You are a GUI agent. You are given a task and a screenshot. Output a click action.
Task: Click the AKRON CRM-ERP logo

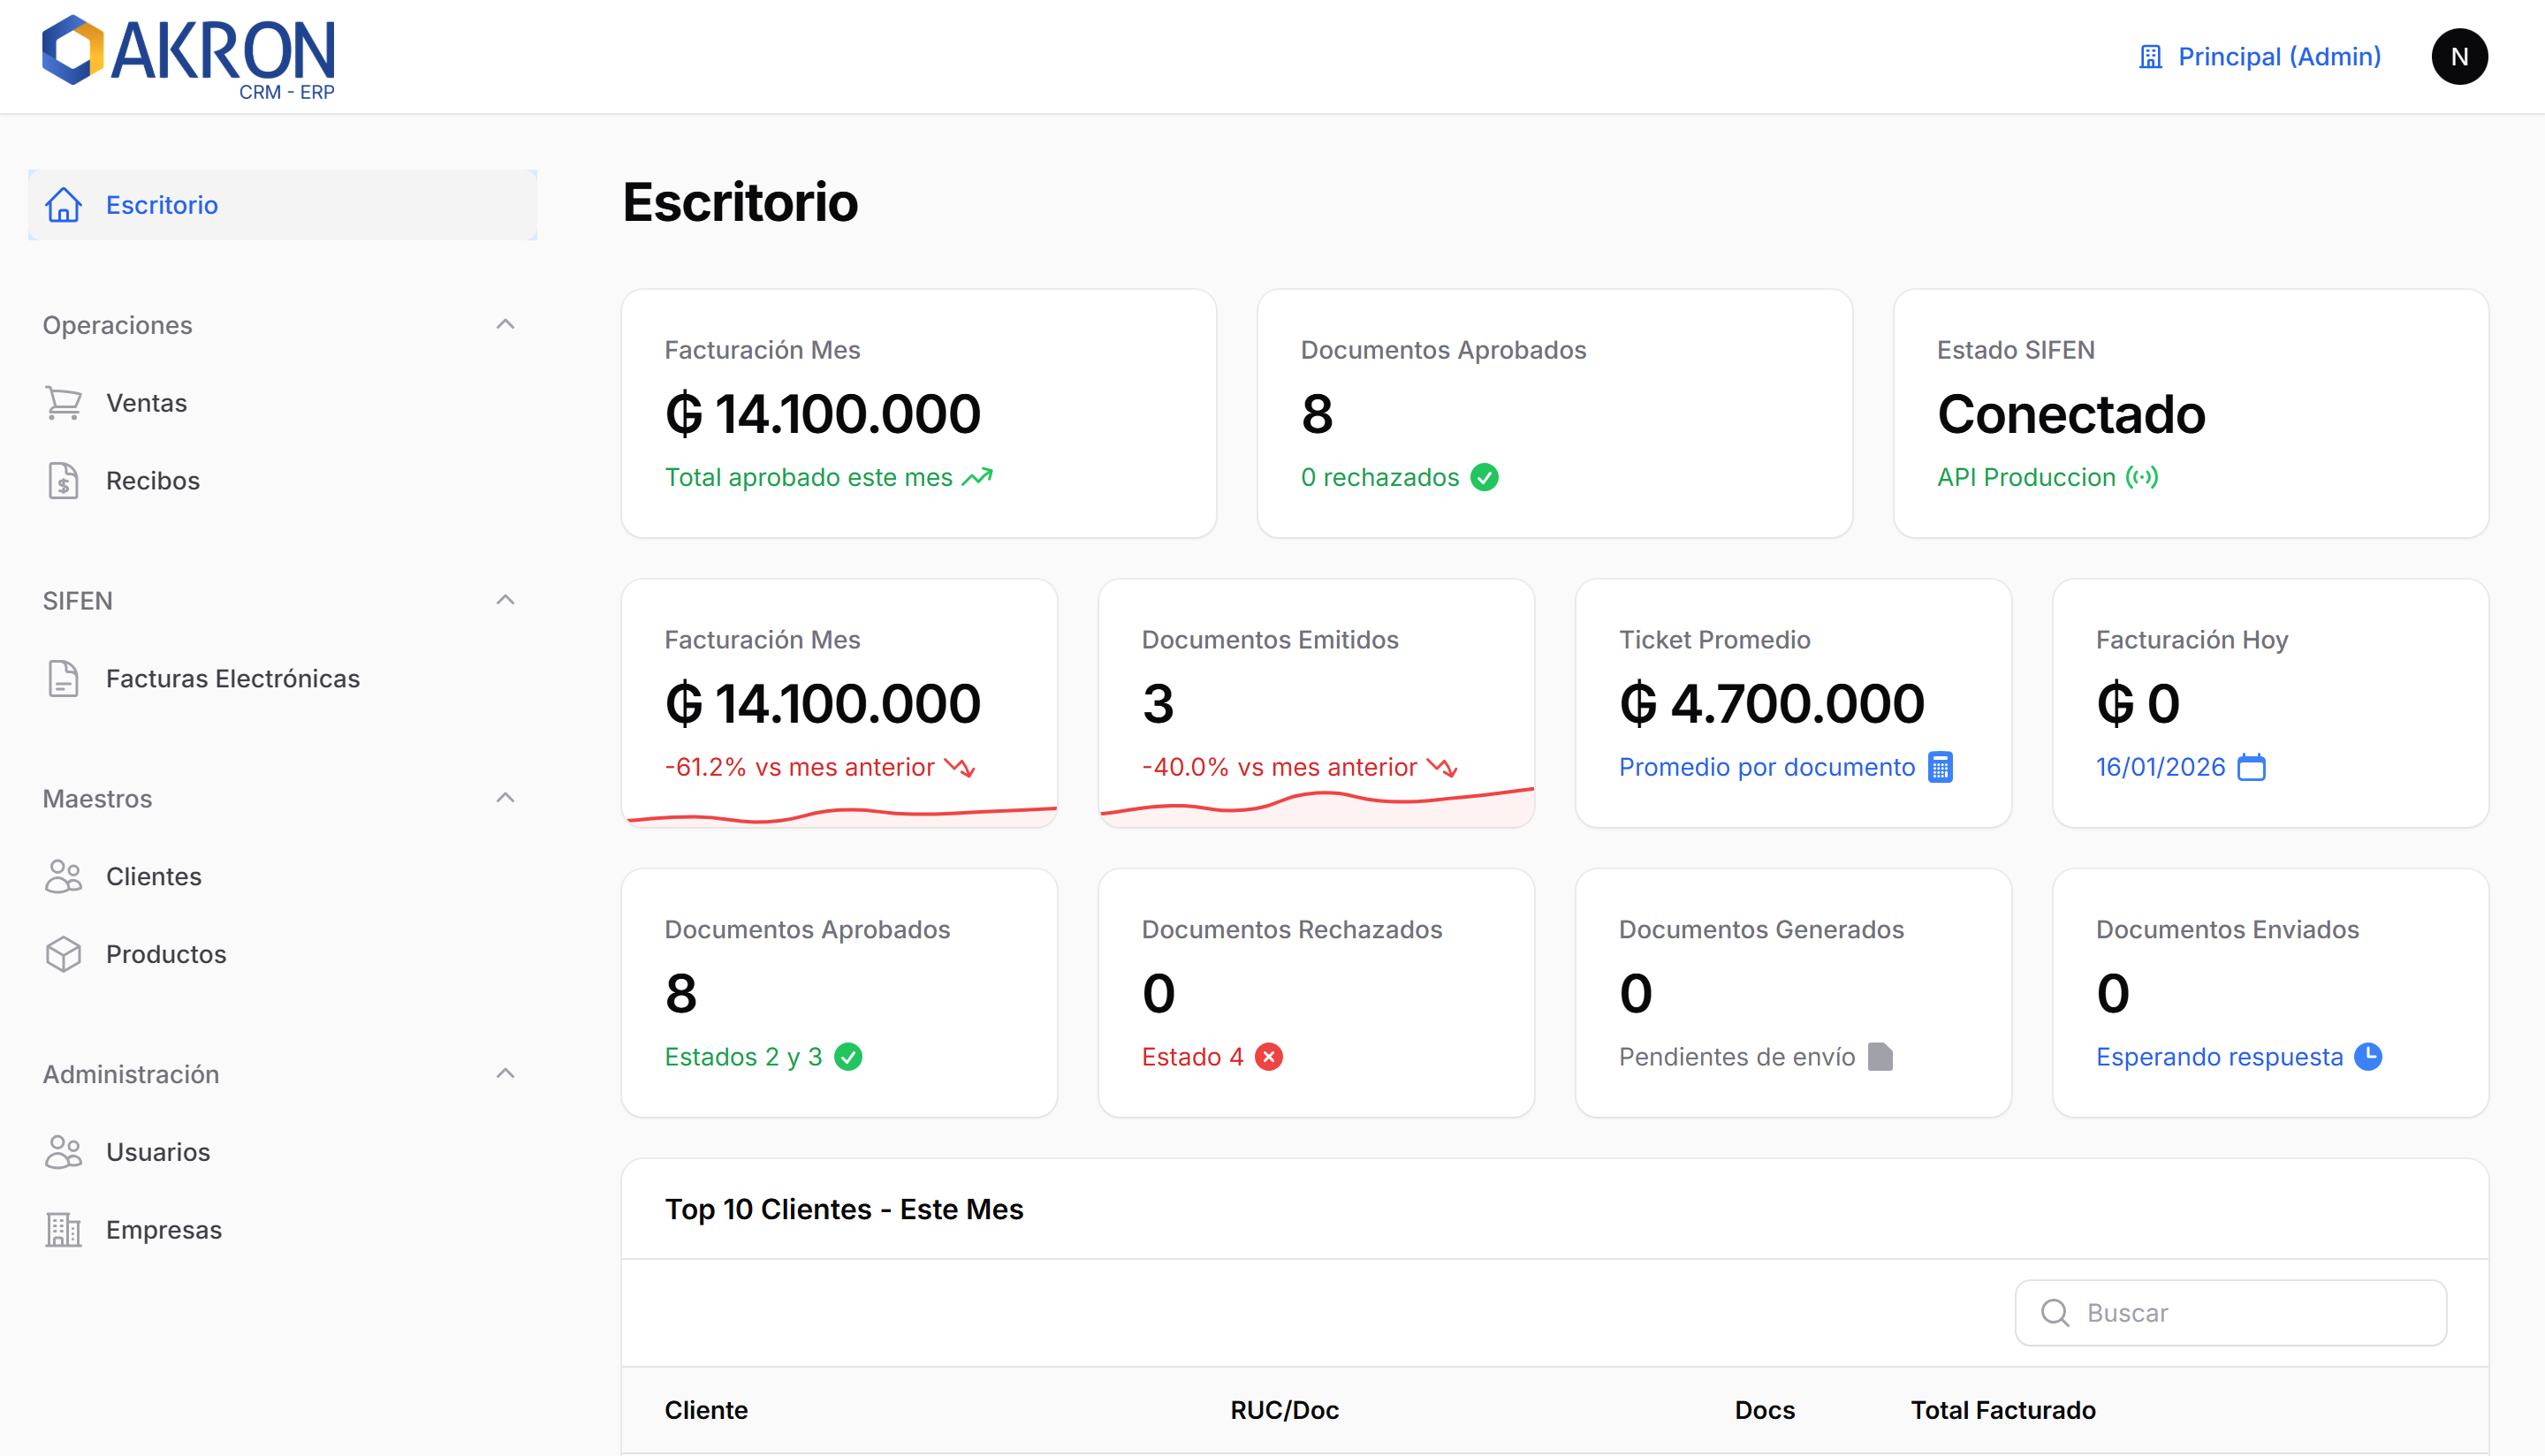pyautogui.click(x=188, y=57)
